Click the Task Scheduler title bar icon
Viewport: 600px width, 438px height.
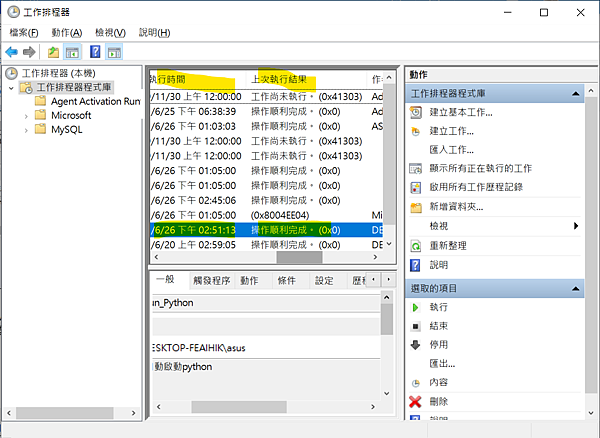[13, 12]
